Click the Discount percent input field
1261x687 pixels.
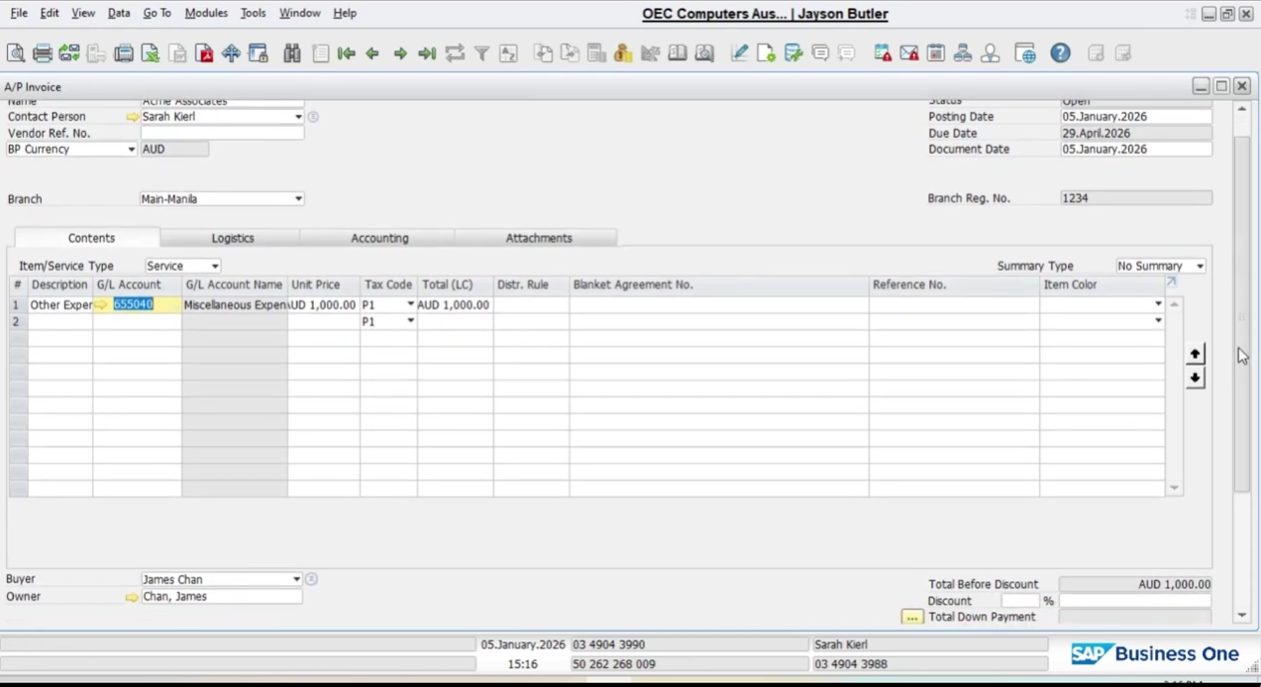pos(1020,601)
